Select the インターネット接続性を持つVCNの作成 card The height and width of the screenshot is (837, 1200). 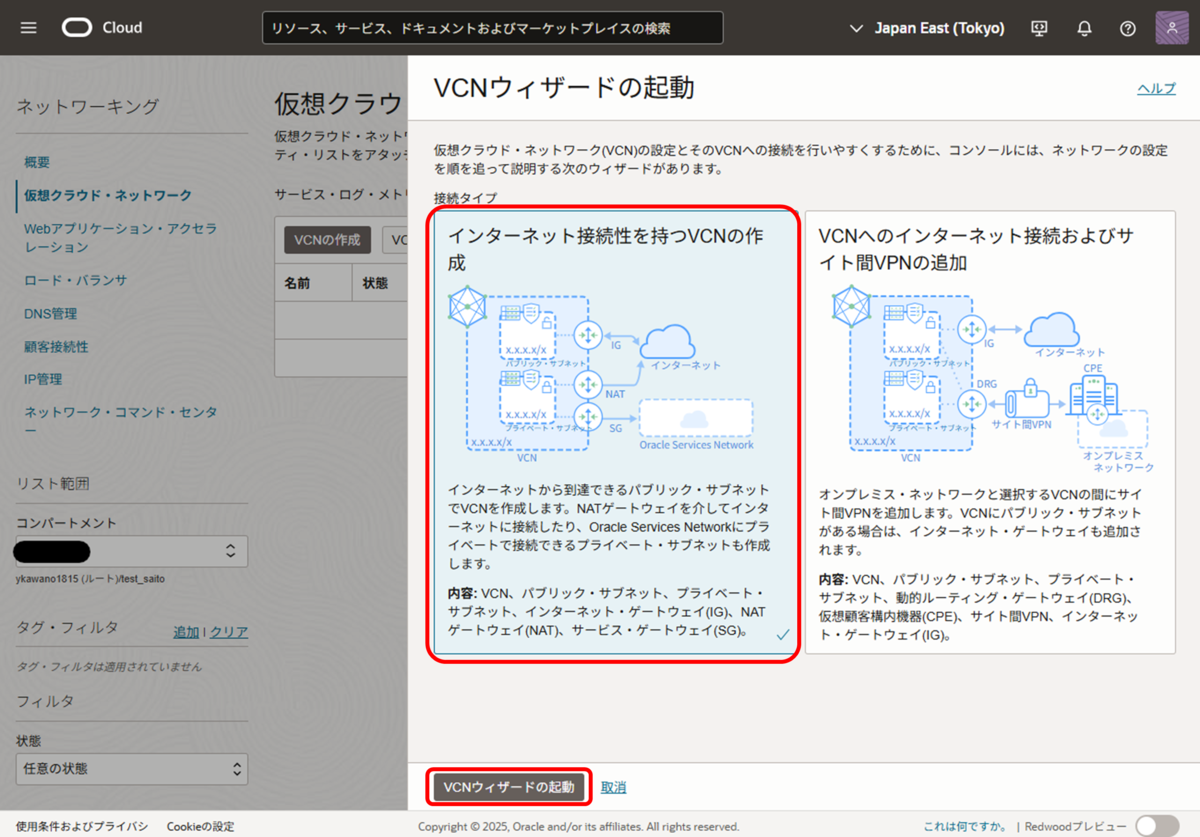coord(616,433)
